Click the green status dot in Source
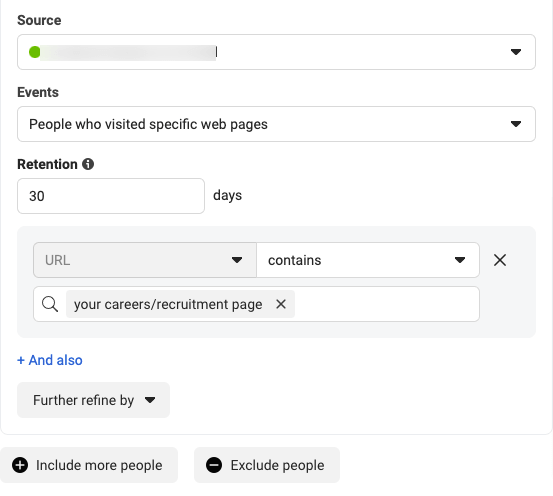 [35, 52]
